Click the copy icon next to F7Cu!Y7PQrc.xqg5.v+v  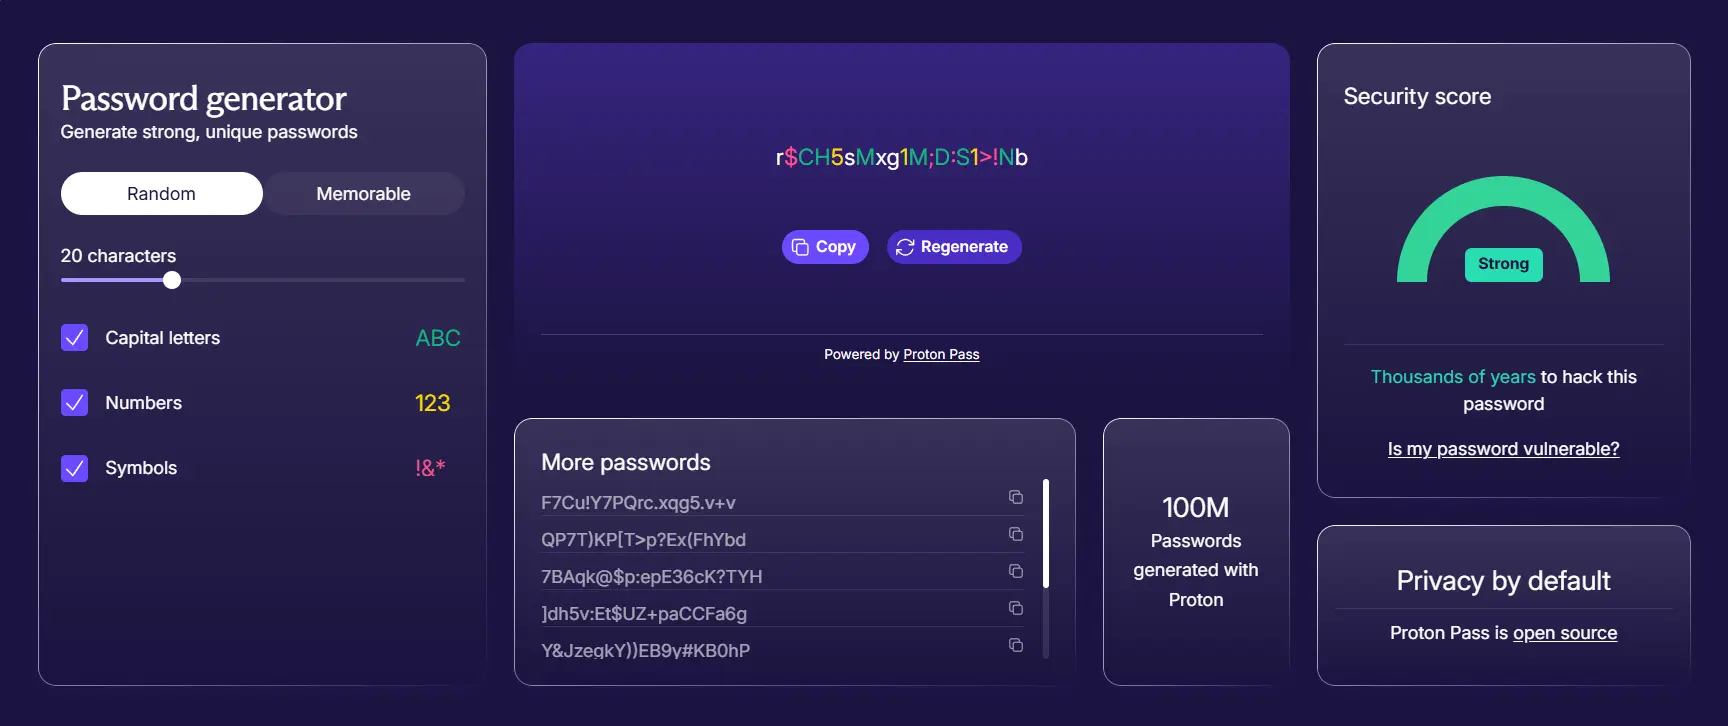pyautogui.click(x=1016, y=497)
